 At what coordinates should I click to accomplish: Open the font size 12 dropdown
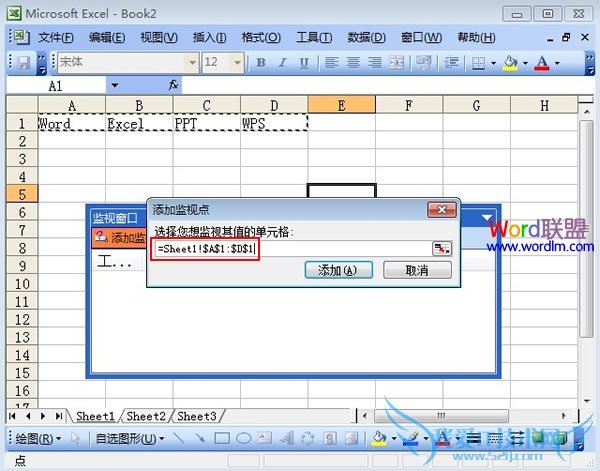tap(237, 62)
